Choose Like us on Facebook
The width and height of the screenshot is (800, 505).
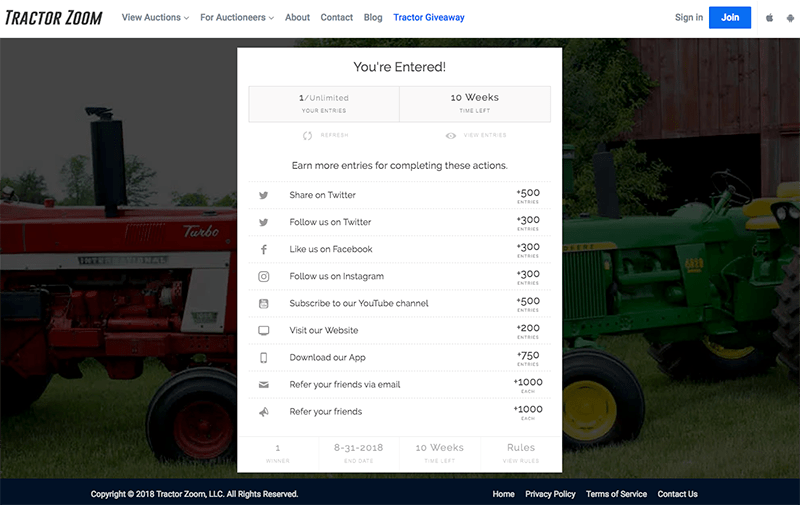(x=399, y=249)
